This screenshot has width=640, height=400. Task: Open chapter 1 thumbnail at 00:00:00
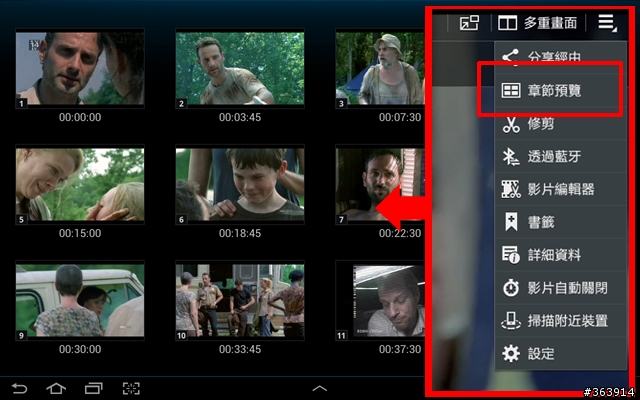[x=80, y=68]
